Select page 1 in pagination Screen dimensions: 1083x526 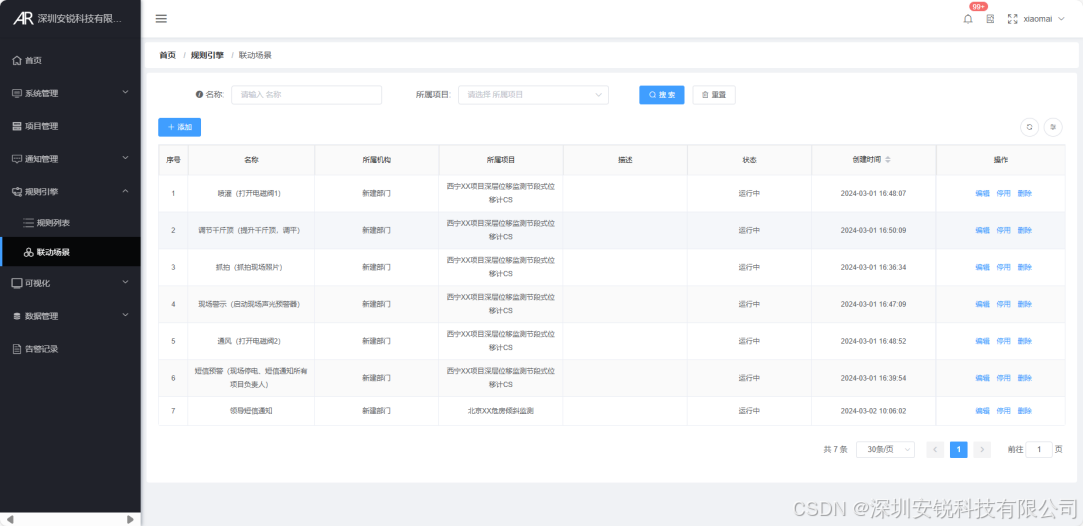click(959, 449)
